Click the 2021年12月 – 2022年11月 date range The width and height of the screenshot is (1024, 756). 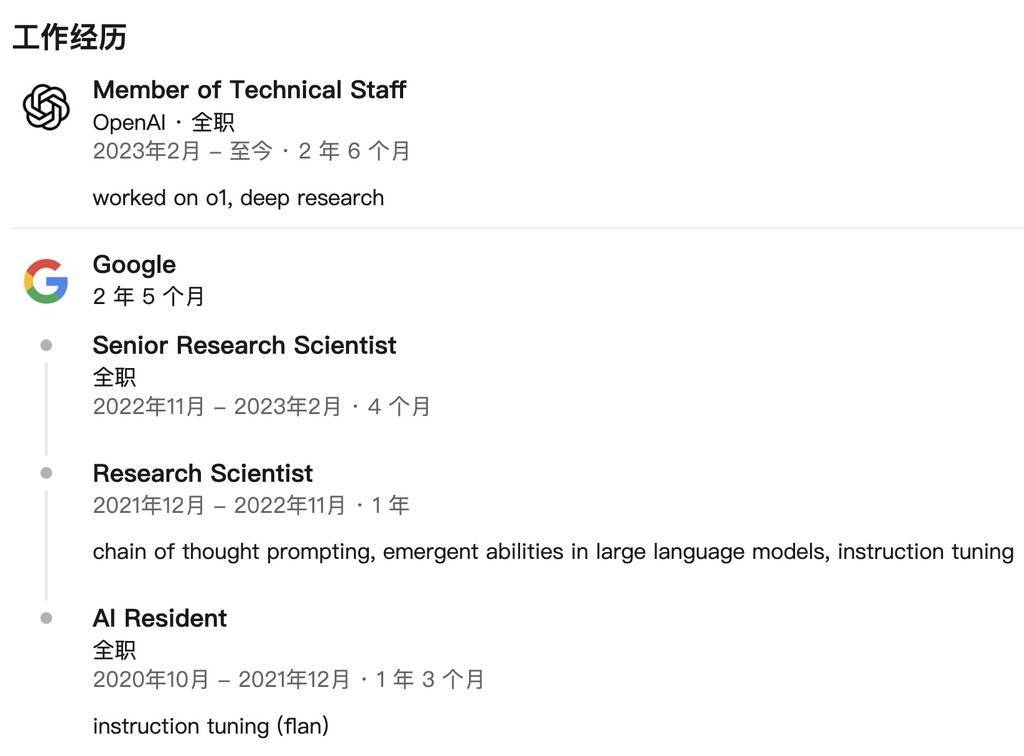pyautogui.click(x=219, y=505)
